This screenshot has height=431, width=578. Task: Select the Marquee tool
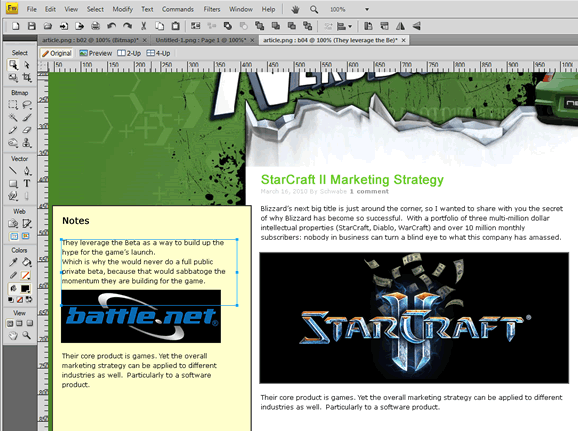click(13, 105)
